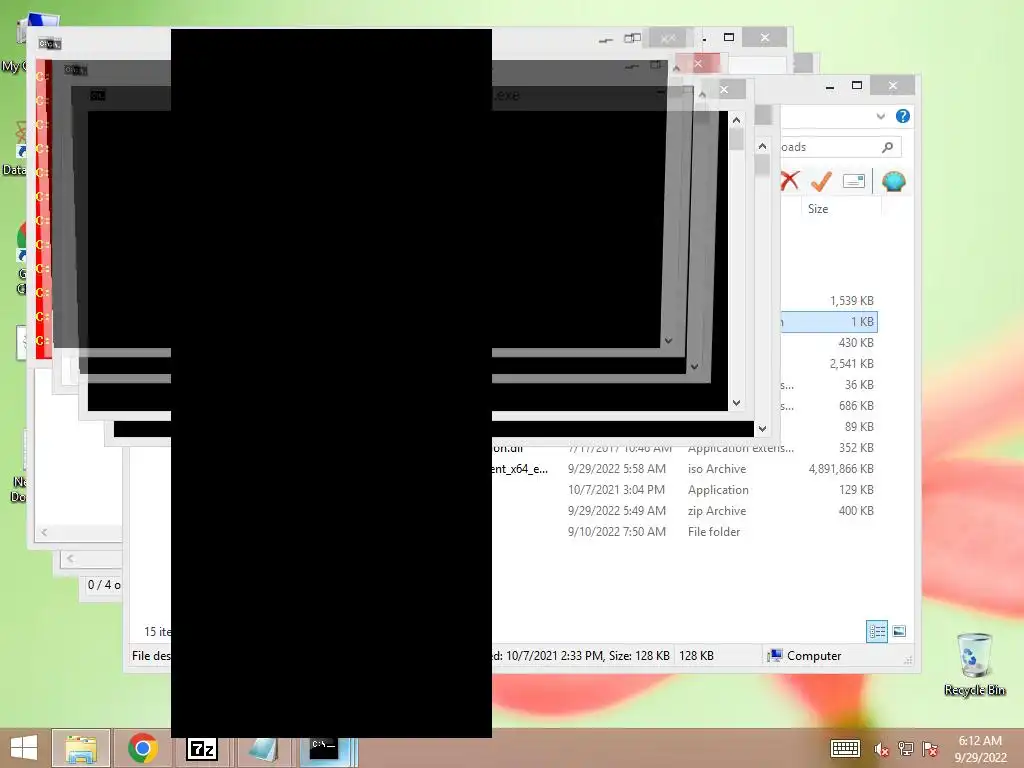Select the file sized 36 KB
The image size is (1024, 768).
point(859,385)
